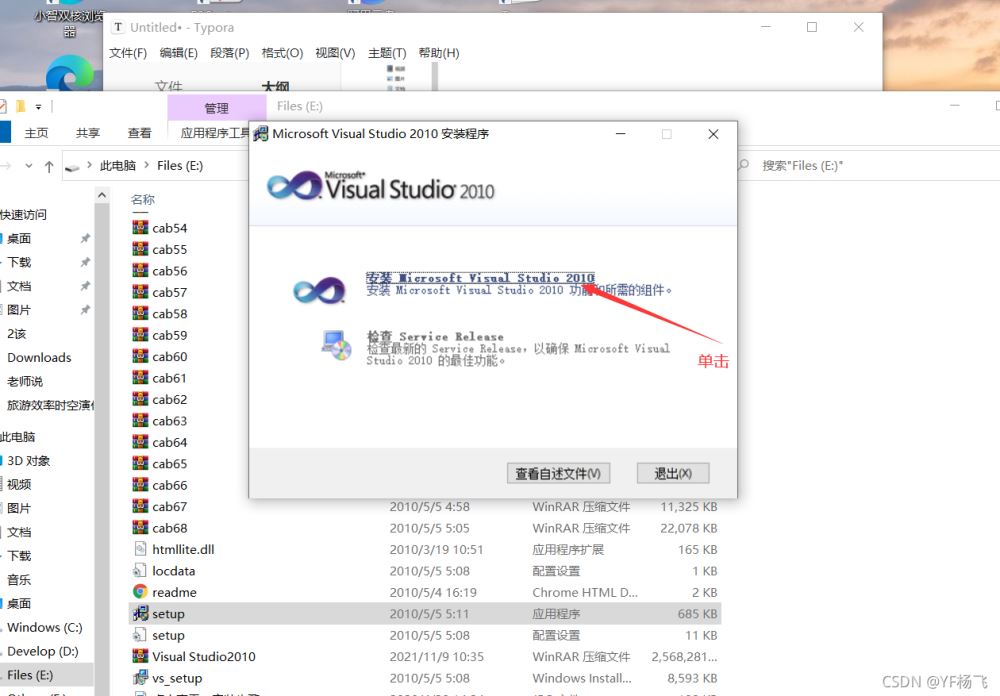Select the cab54 archive icon

tap(140, 227)
